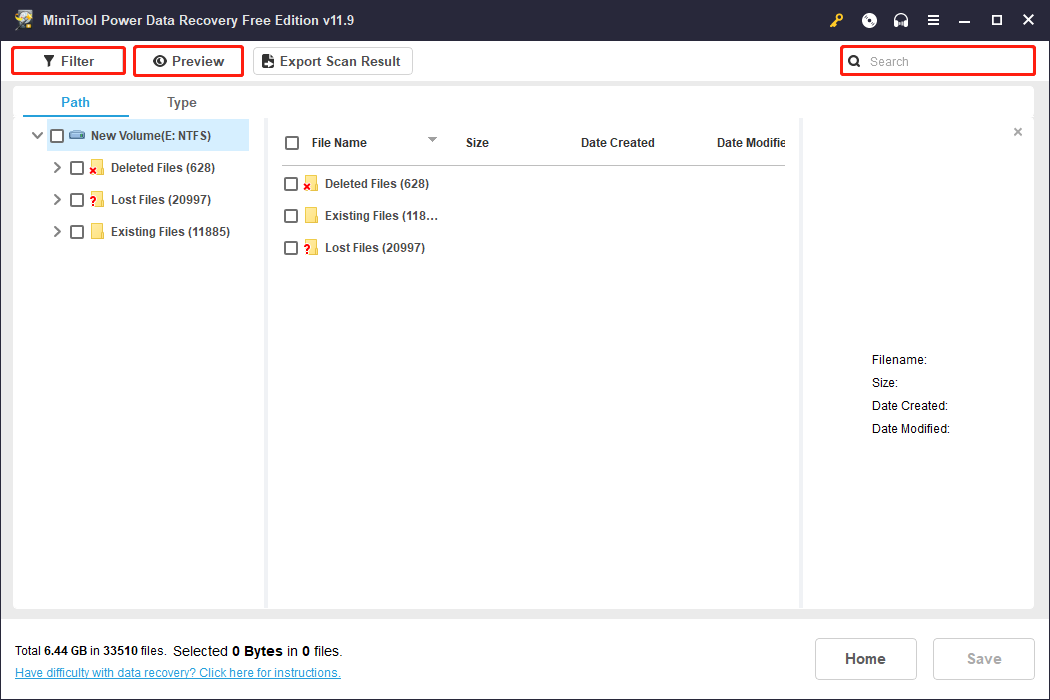
Task: Sort by Date Created column header
Action: (617, 143)
